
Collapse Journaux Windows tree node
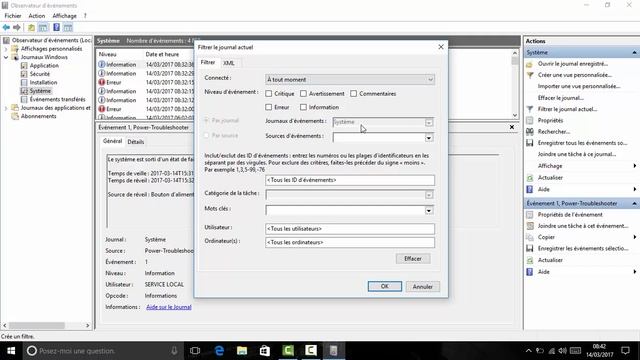pyautogui.click(x=6, y=57)
